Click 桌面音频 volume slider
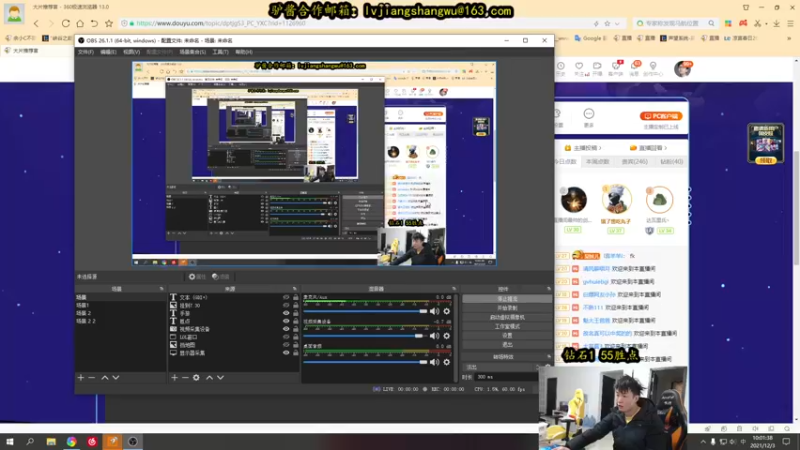Image resolution: width=800 pixels, height=450 pixels. click(365, 362)
